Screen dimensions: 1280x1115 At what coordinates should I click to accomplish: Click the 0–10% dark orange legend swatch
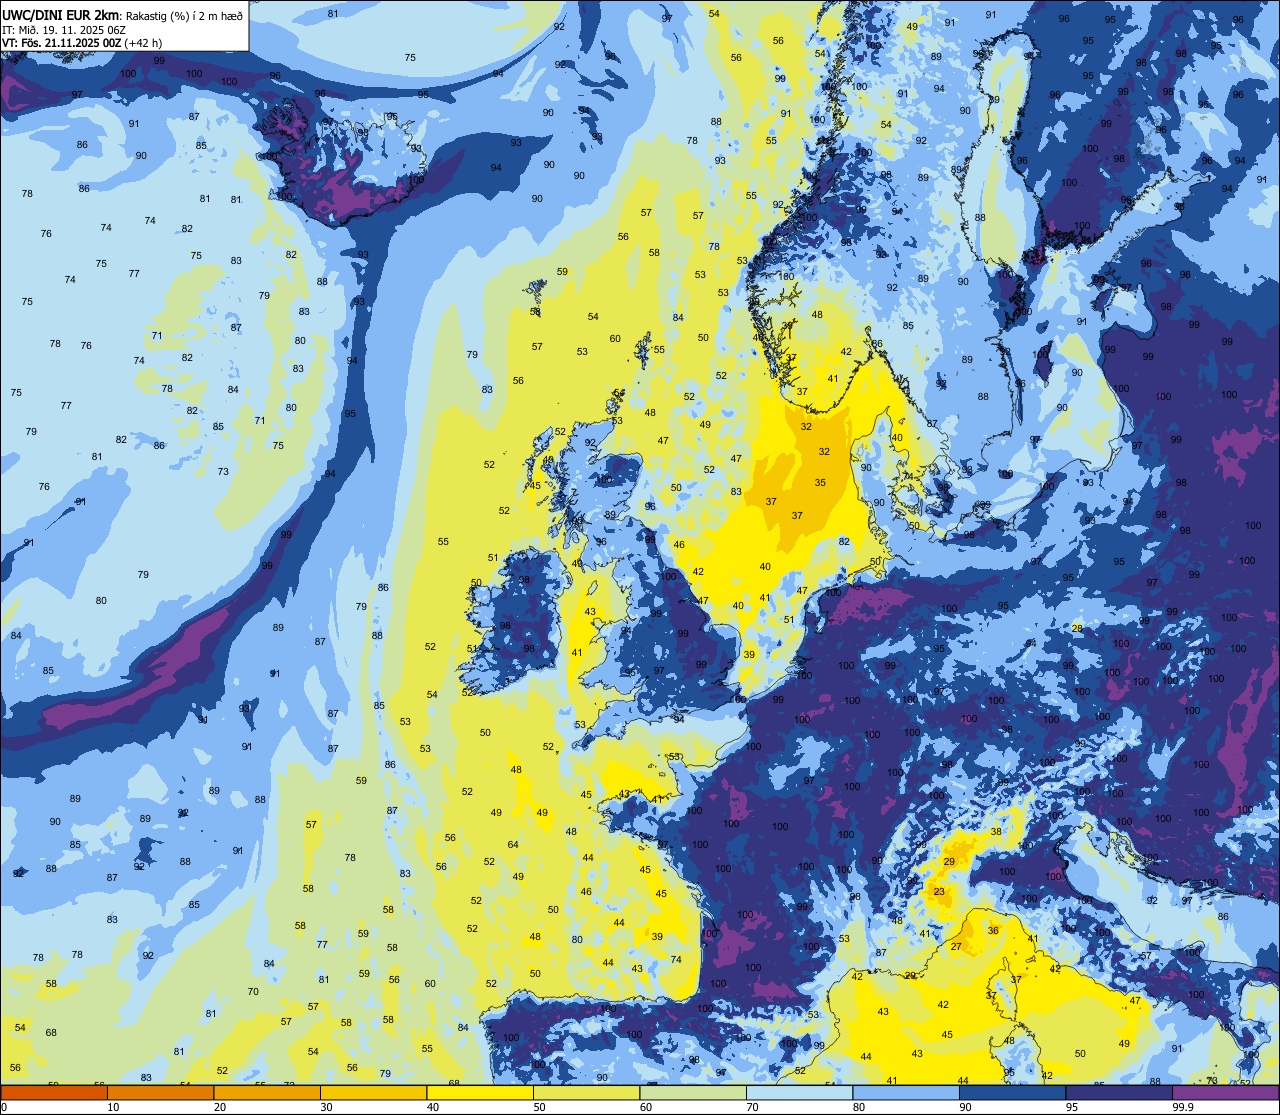(x=54, y=1093)
